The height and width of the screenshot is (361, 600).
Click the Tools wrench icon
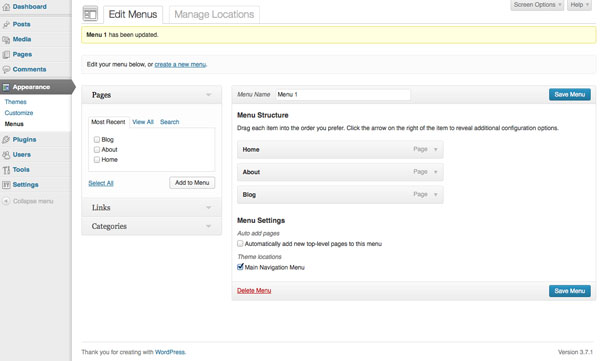(6, 170)
